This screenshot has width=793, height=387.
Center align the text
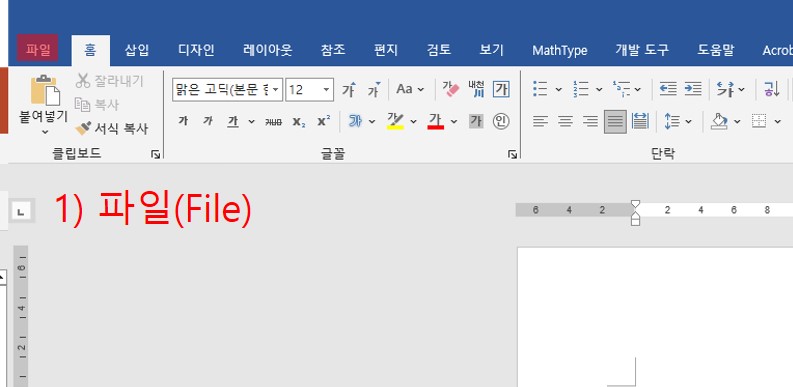(565, 121)
